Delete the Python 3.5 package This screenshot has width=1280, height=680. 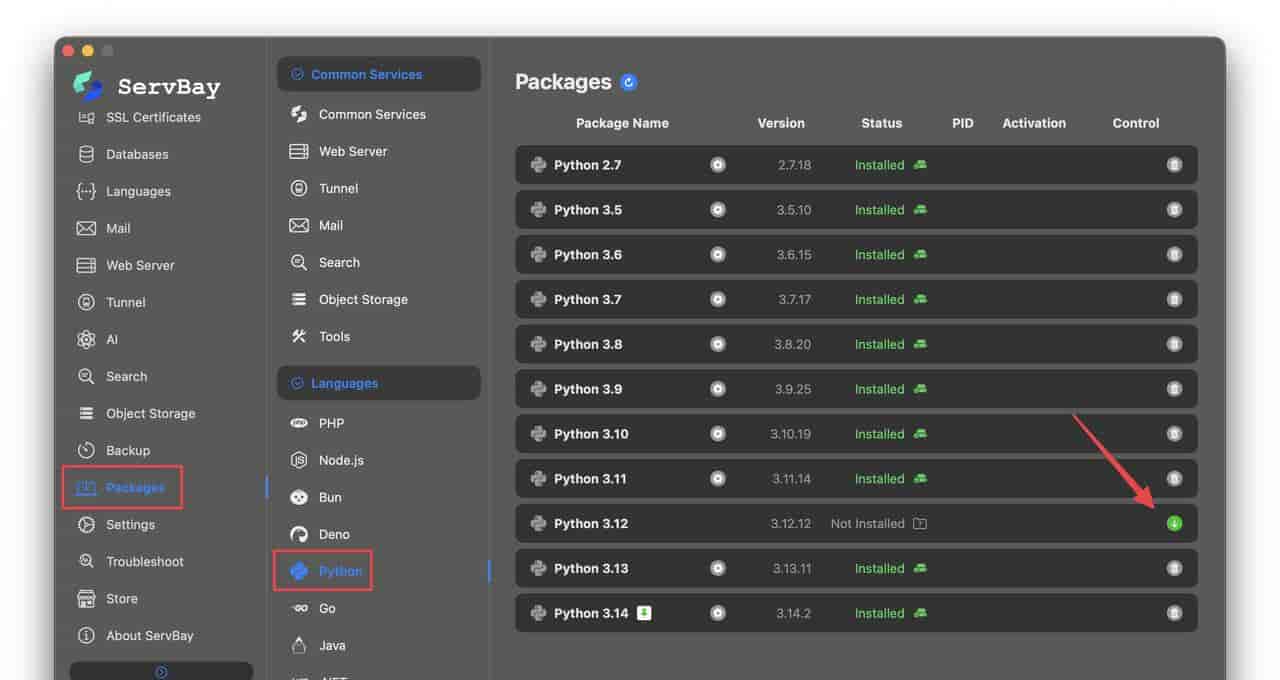pos(1174,210)
